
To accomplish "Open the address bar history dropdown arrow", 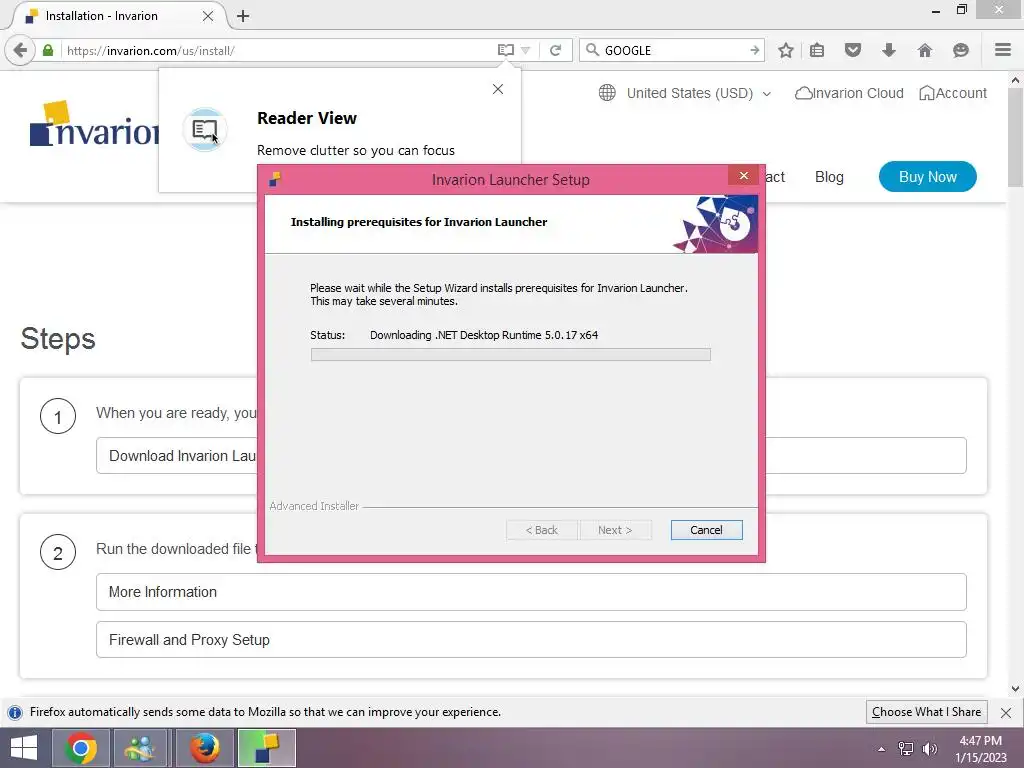I will [x=526, y=50].
